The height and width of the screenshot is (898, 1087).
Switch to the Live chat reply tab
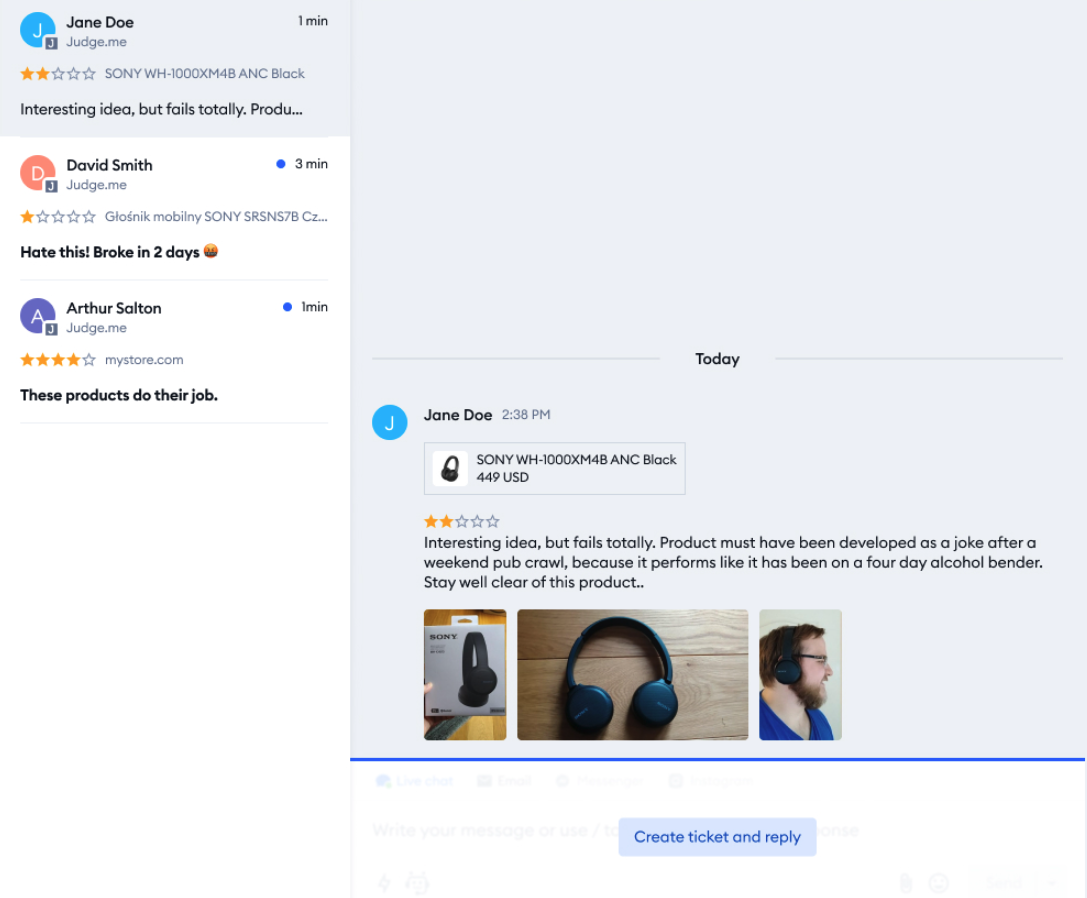415,781
